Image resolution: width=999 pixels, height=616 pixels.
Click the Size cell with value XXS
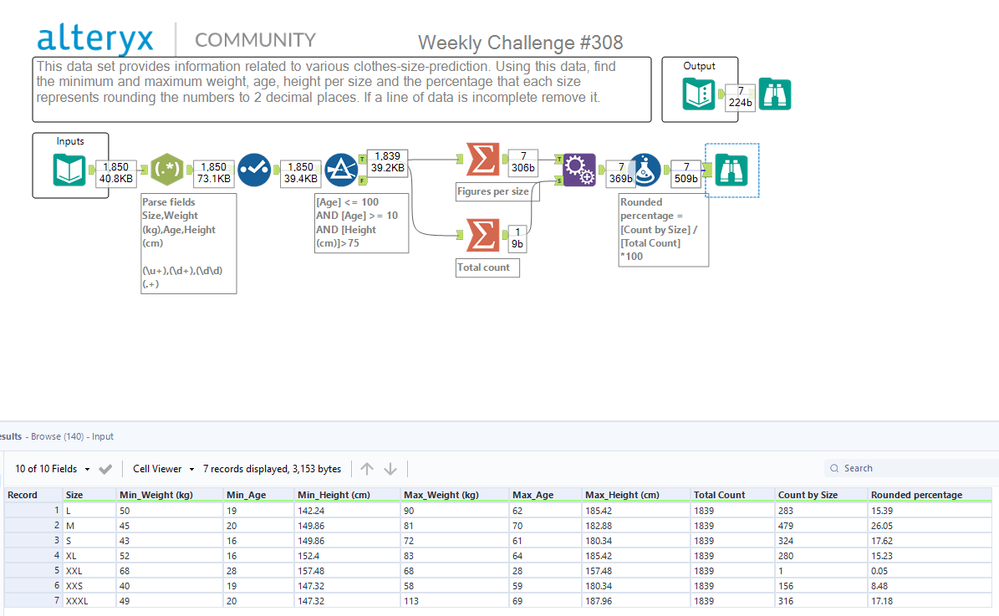click(x=89, y=586)
